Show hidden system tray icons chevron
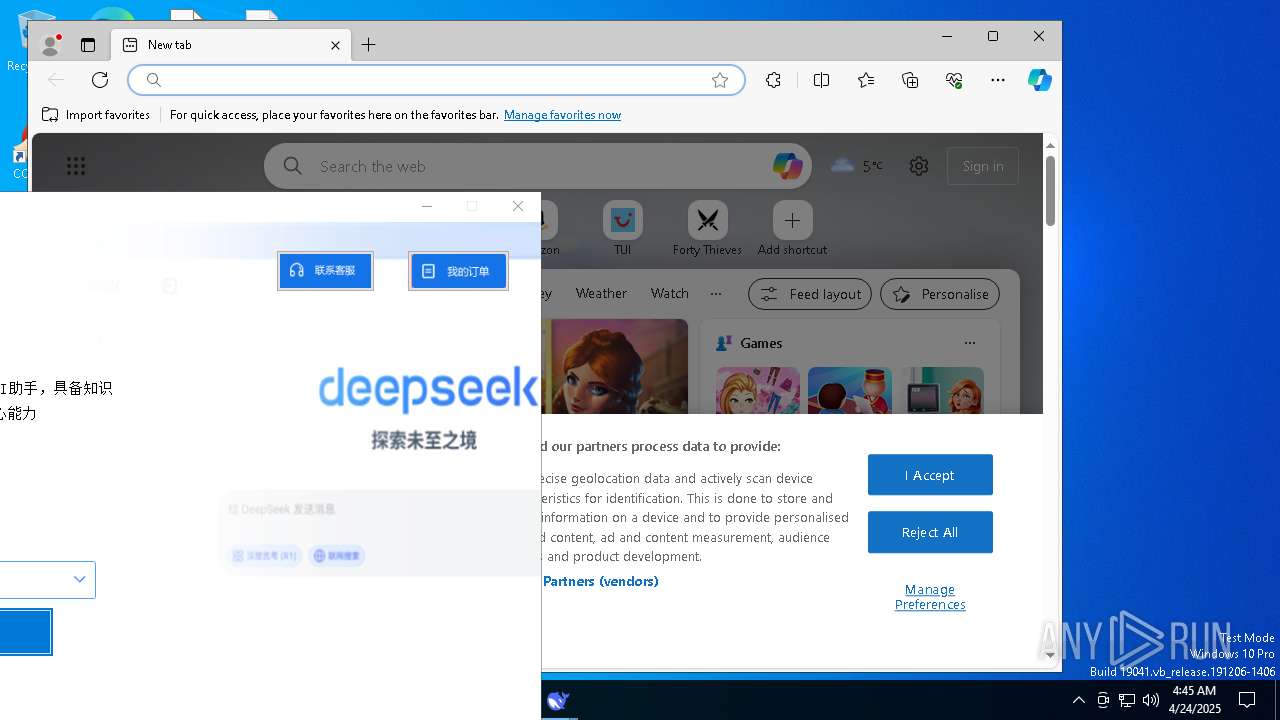The width and height of the screenshot is (1280, 720). [1078, 700]
